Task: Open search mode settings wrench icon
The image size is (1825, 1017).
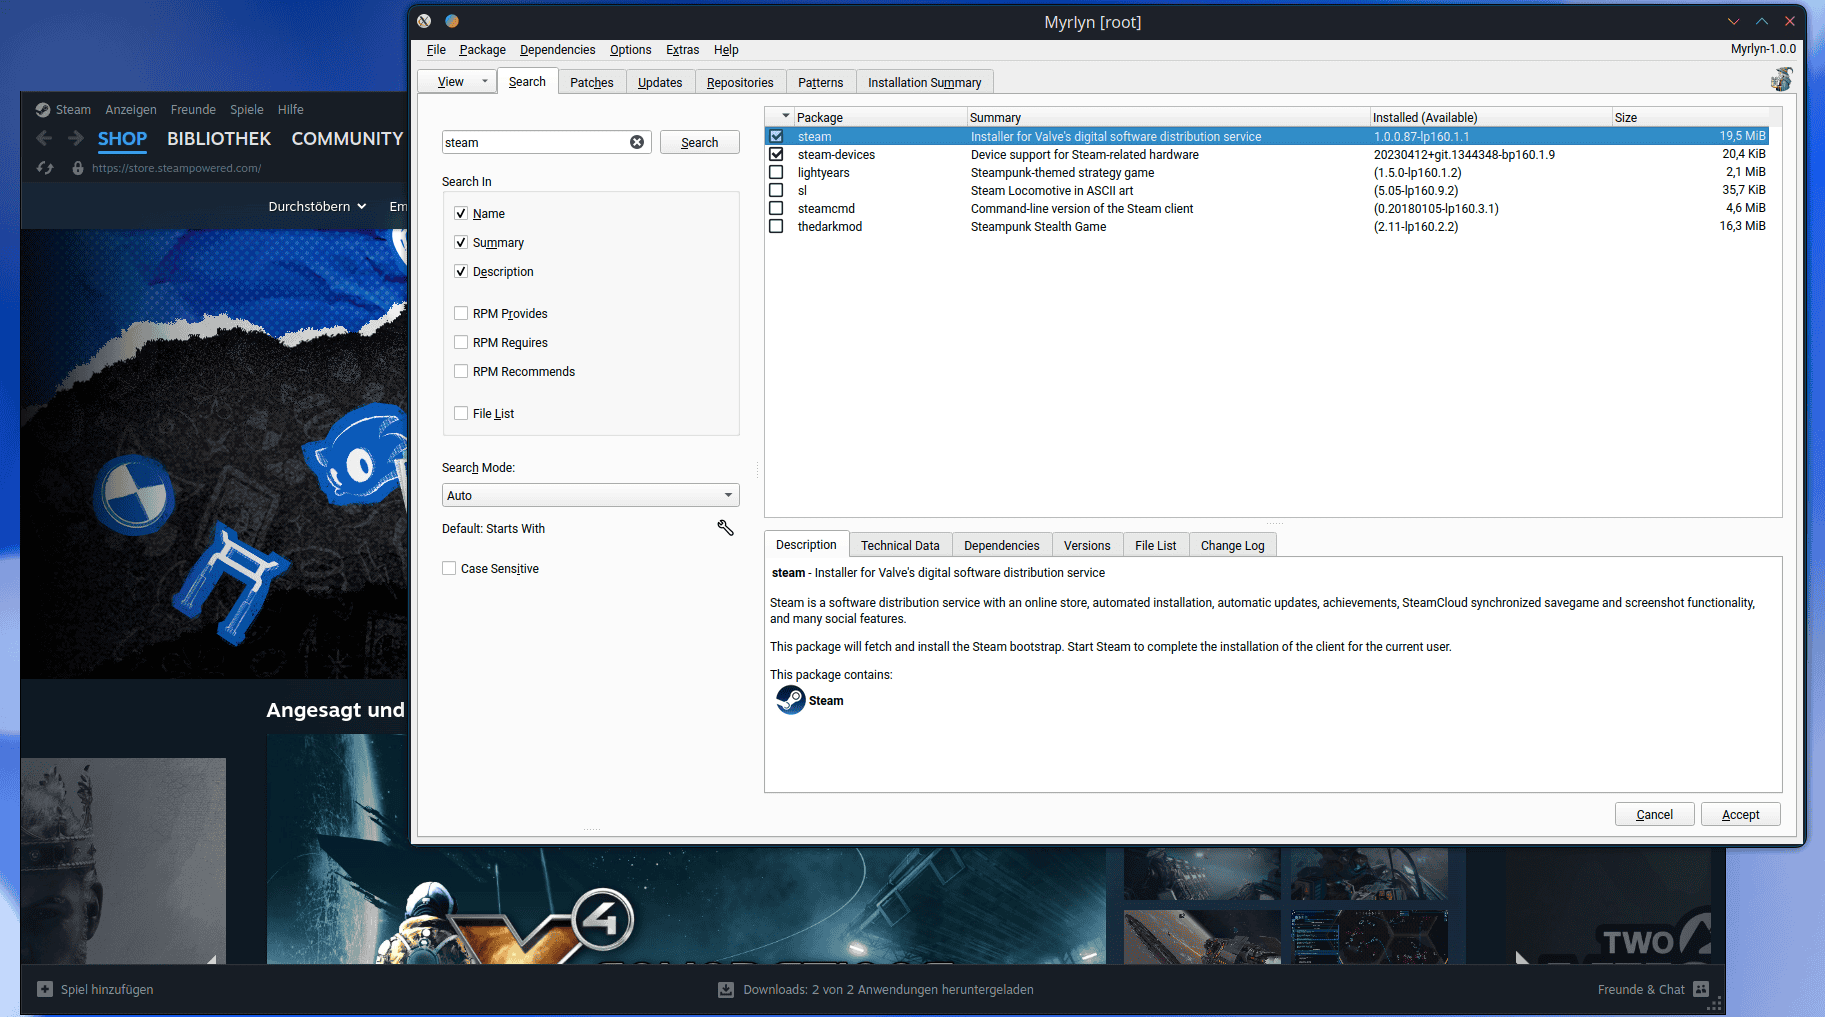Action: pos(726,528)
